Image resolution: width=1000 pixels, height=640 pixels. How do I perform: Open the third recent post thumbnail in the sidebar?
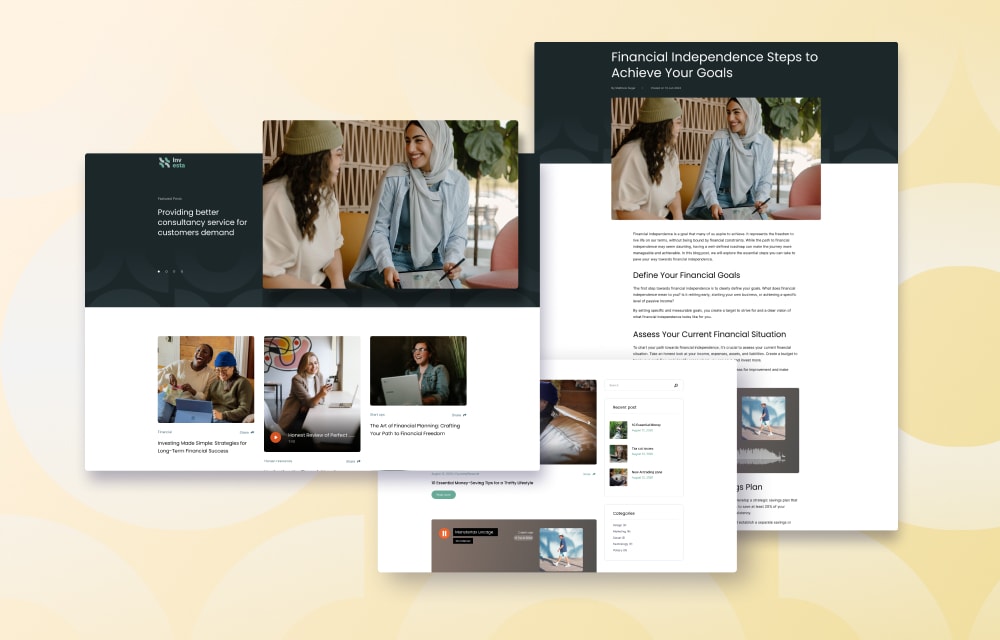pos(618,475)
